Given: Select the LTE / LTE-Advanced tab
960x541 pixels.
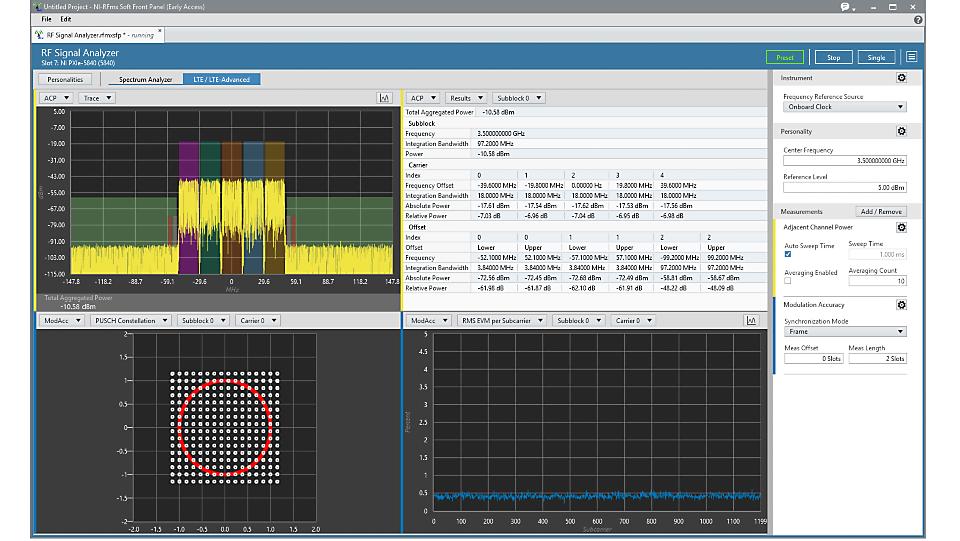Looking at the screenshot, I should click(222, 79).
